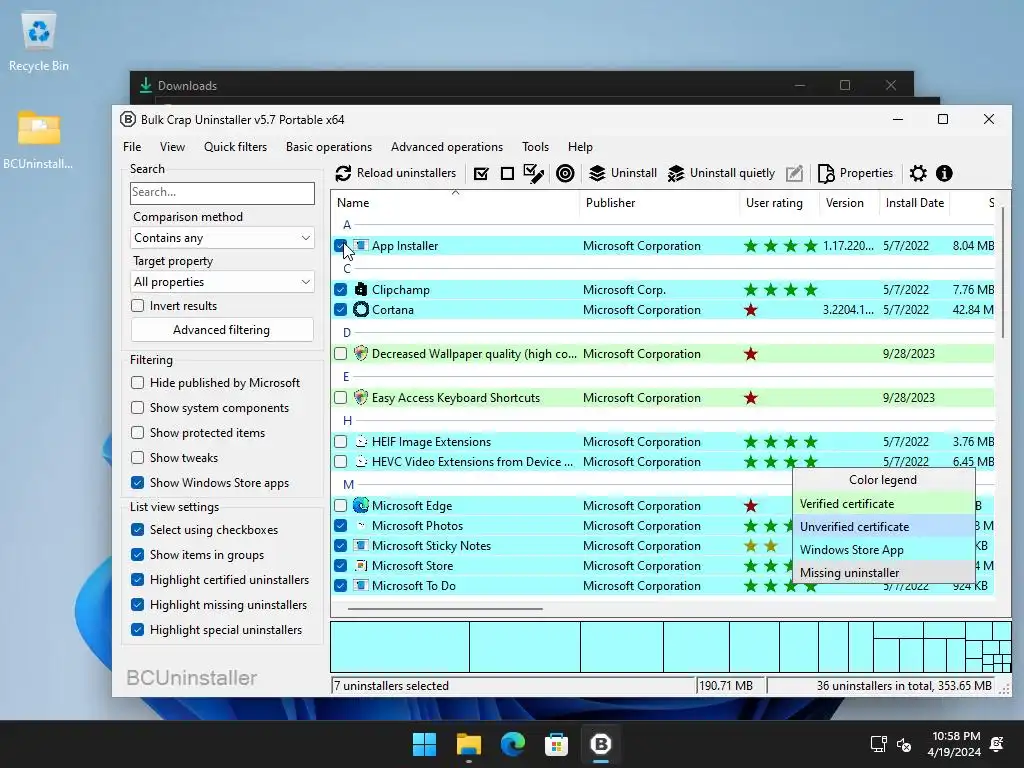
Task: Sort by the Install Date column header
Action: (x=914, y=202)
